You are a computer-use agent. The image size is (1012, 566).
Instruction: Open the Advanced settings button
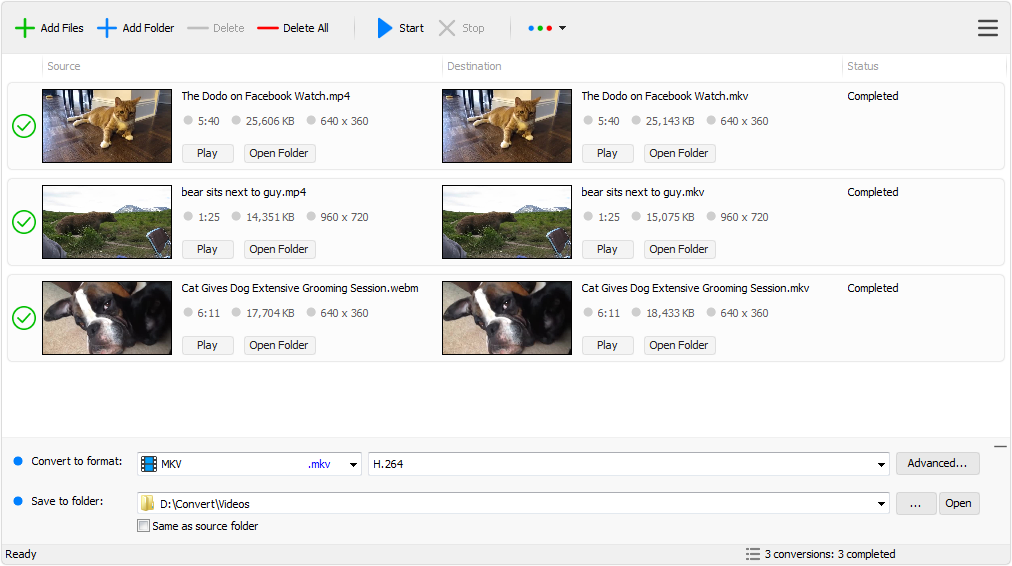click(937, 463)
